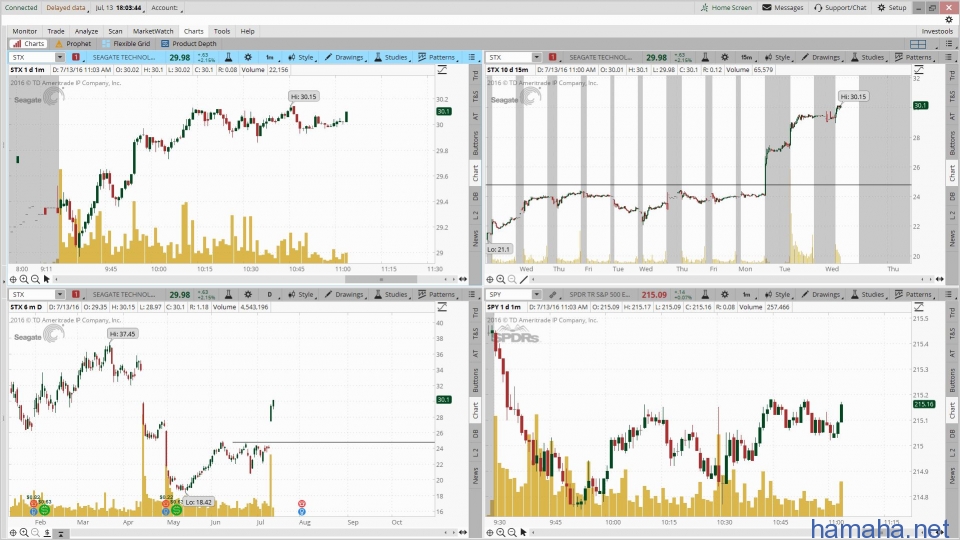
Task: Open the 1m timeframe dropdown in top-left chart
Action: pyautogui.click(x=271, y=58)
